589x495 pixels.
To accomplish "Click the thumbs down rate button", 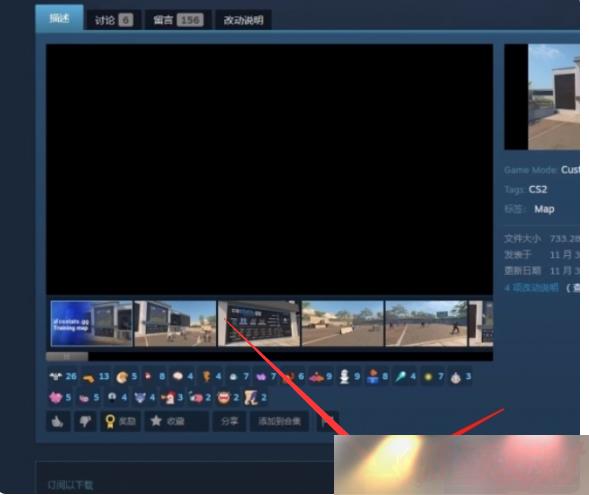I will [x=85, y=421].
